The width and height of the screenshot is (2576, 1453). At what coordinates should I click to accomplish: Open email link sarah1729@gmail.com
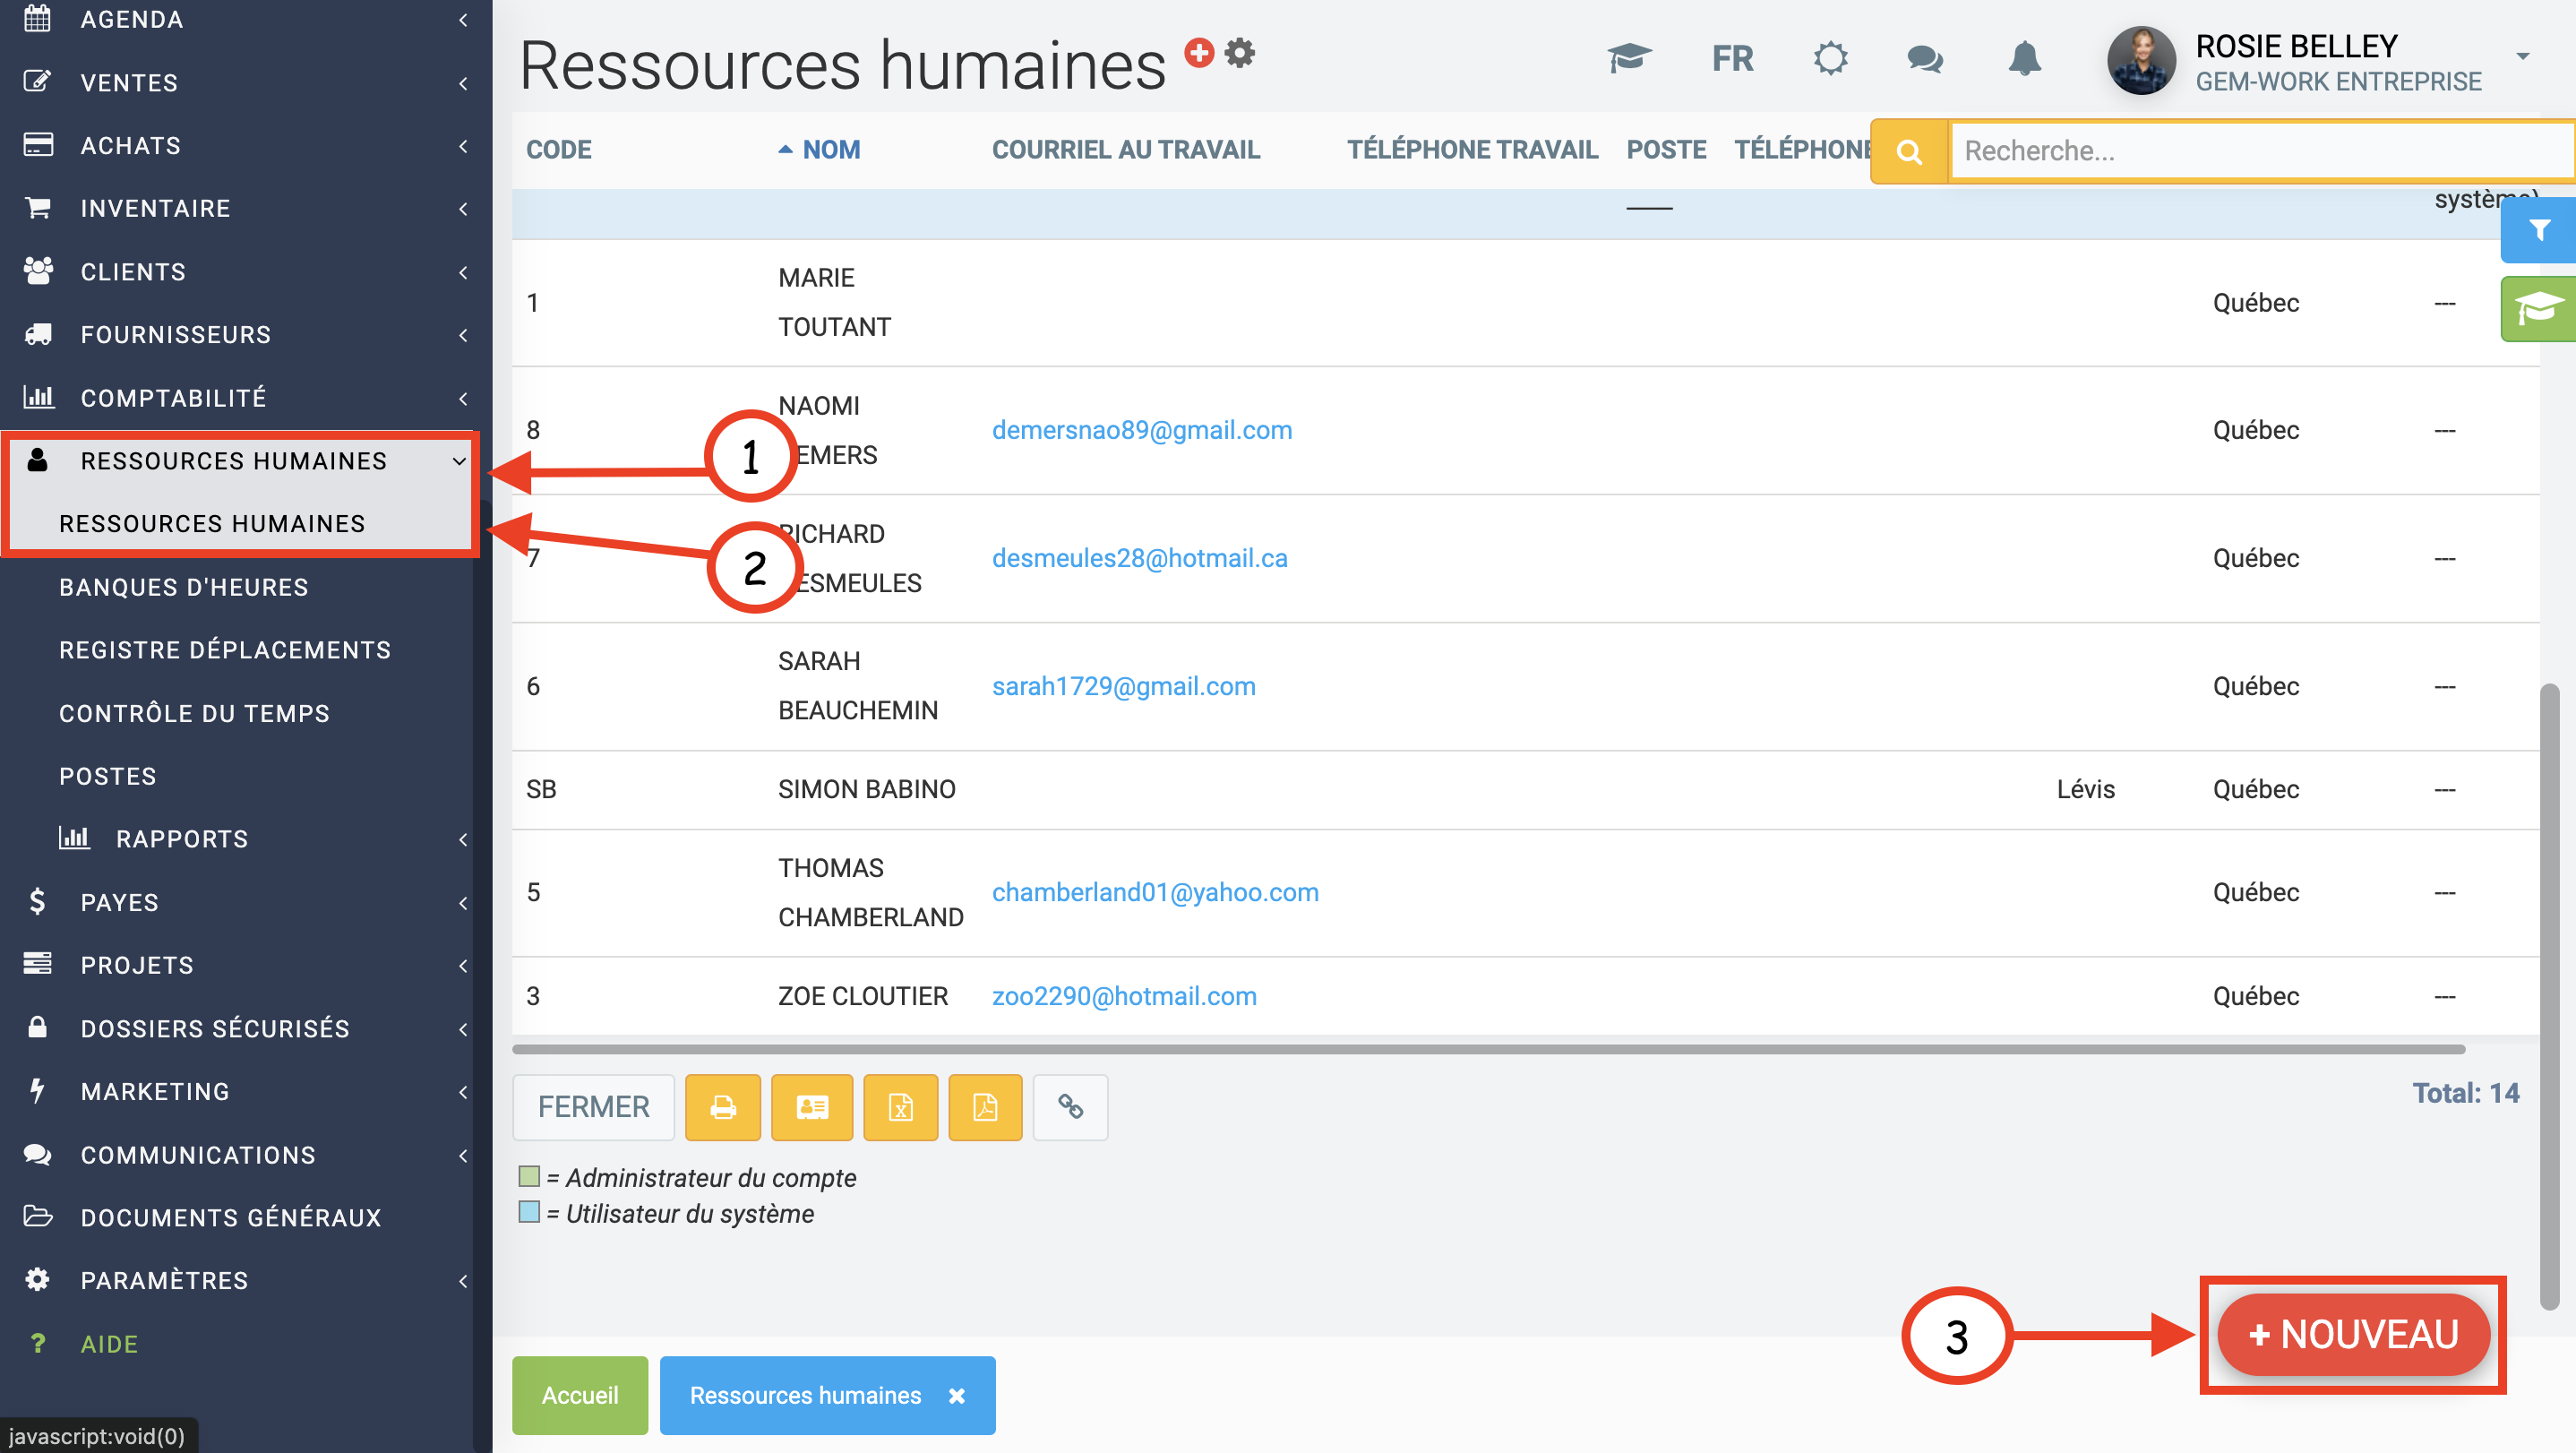tap(1123, 686)
